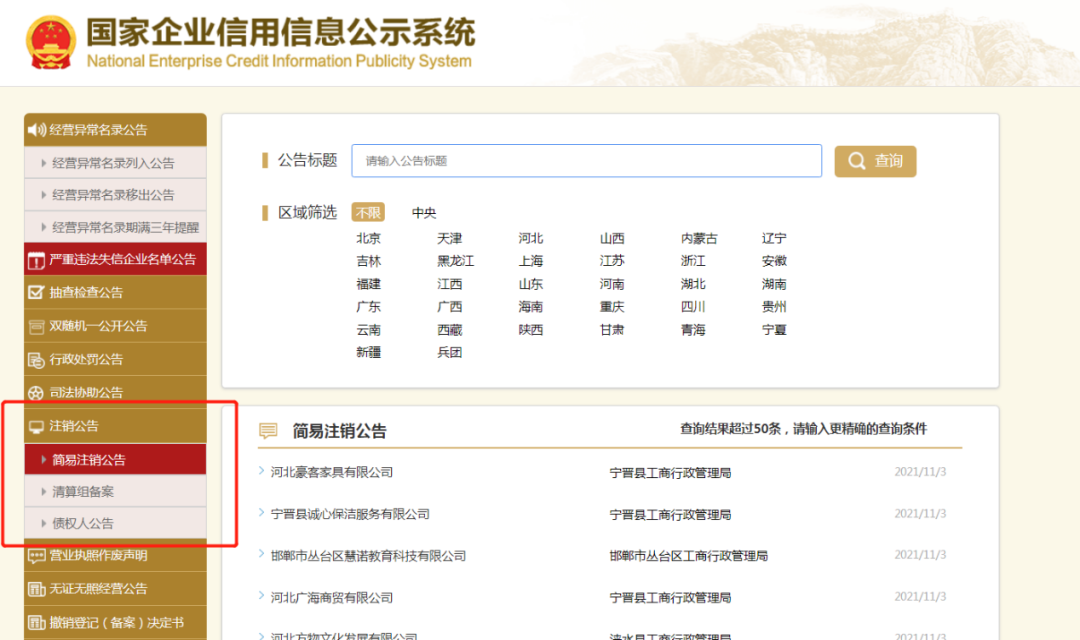
Task: Click the speech bubble icon beside 营业执照作废声明
Action: 37,556
